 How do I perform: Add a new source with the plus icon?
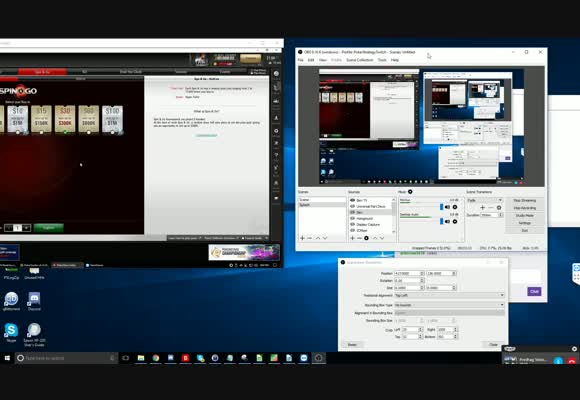click(x=352, y=238)
